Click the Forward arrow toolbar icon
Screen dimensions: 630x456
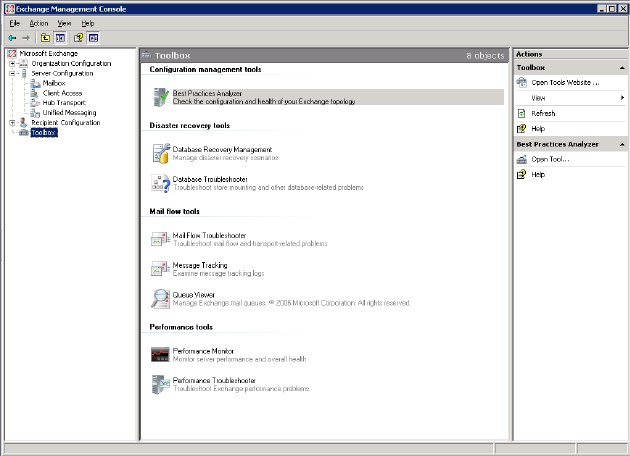(x=26, y=38)
